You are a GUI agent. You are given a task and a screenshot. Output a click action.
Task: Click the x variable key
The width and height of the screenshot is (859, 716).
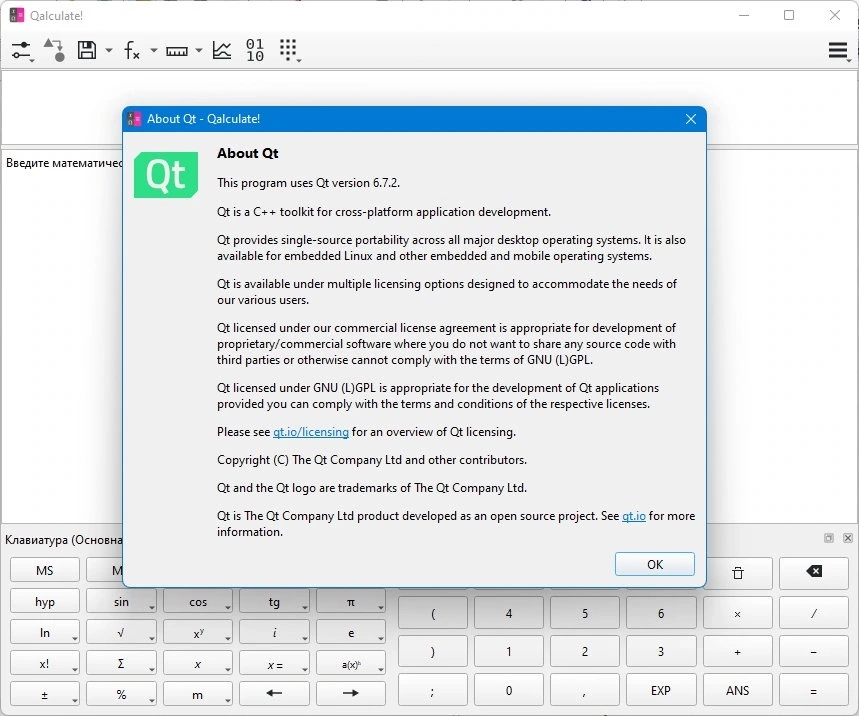(x=198, y=663)
